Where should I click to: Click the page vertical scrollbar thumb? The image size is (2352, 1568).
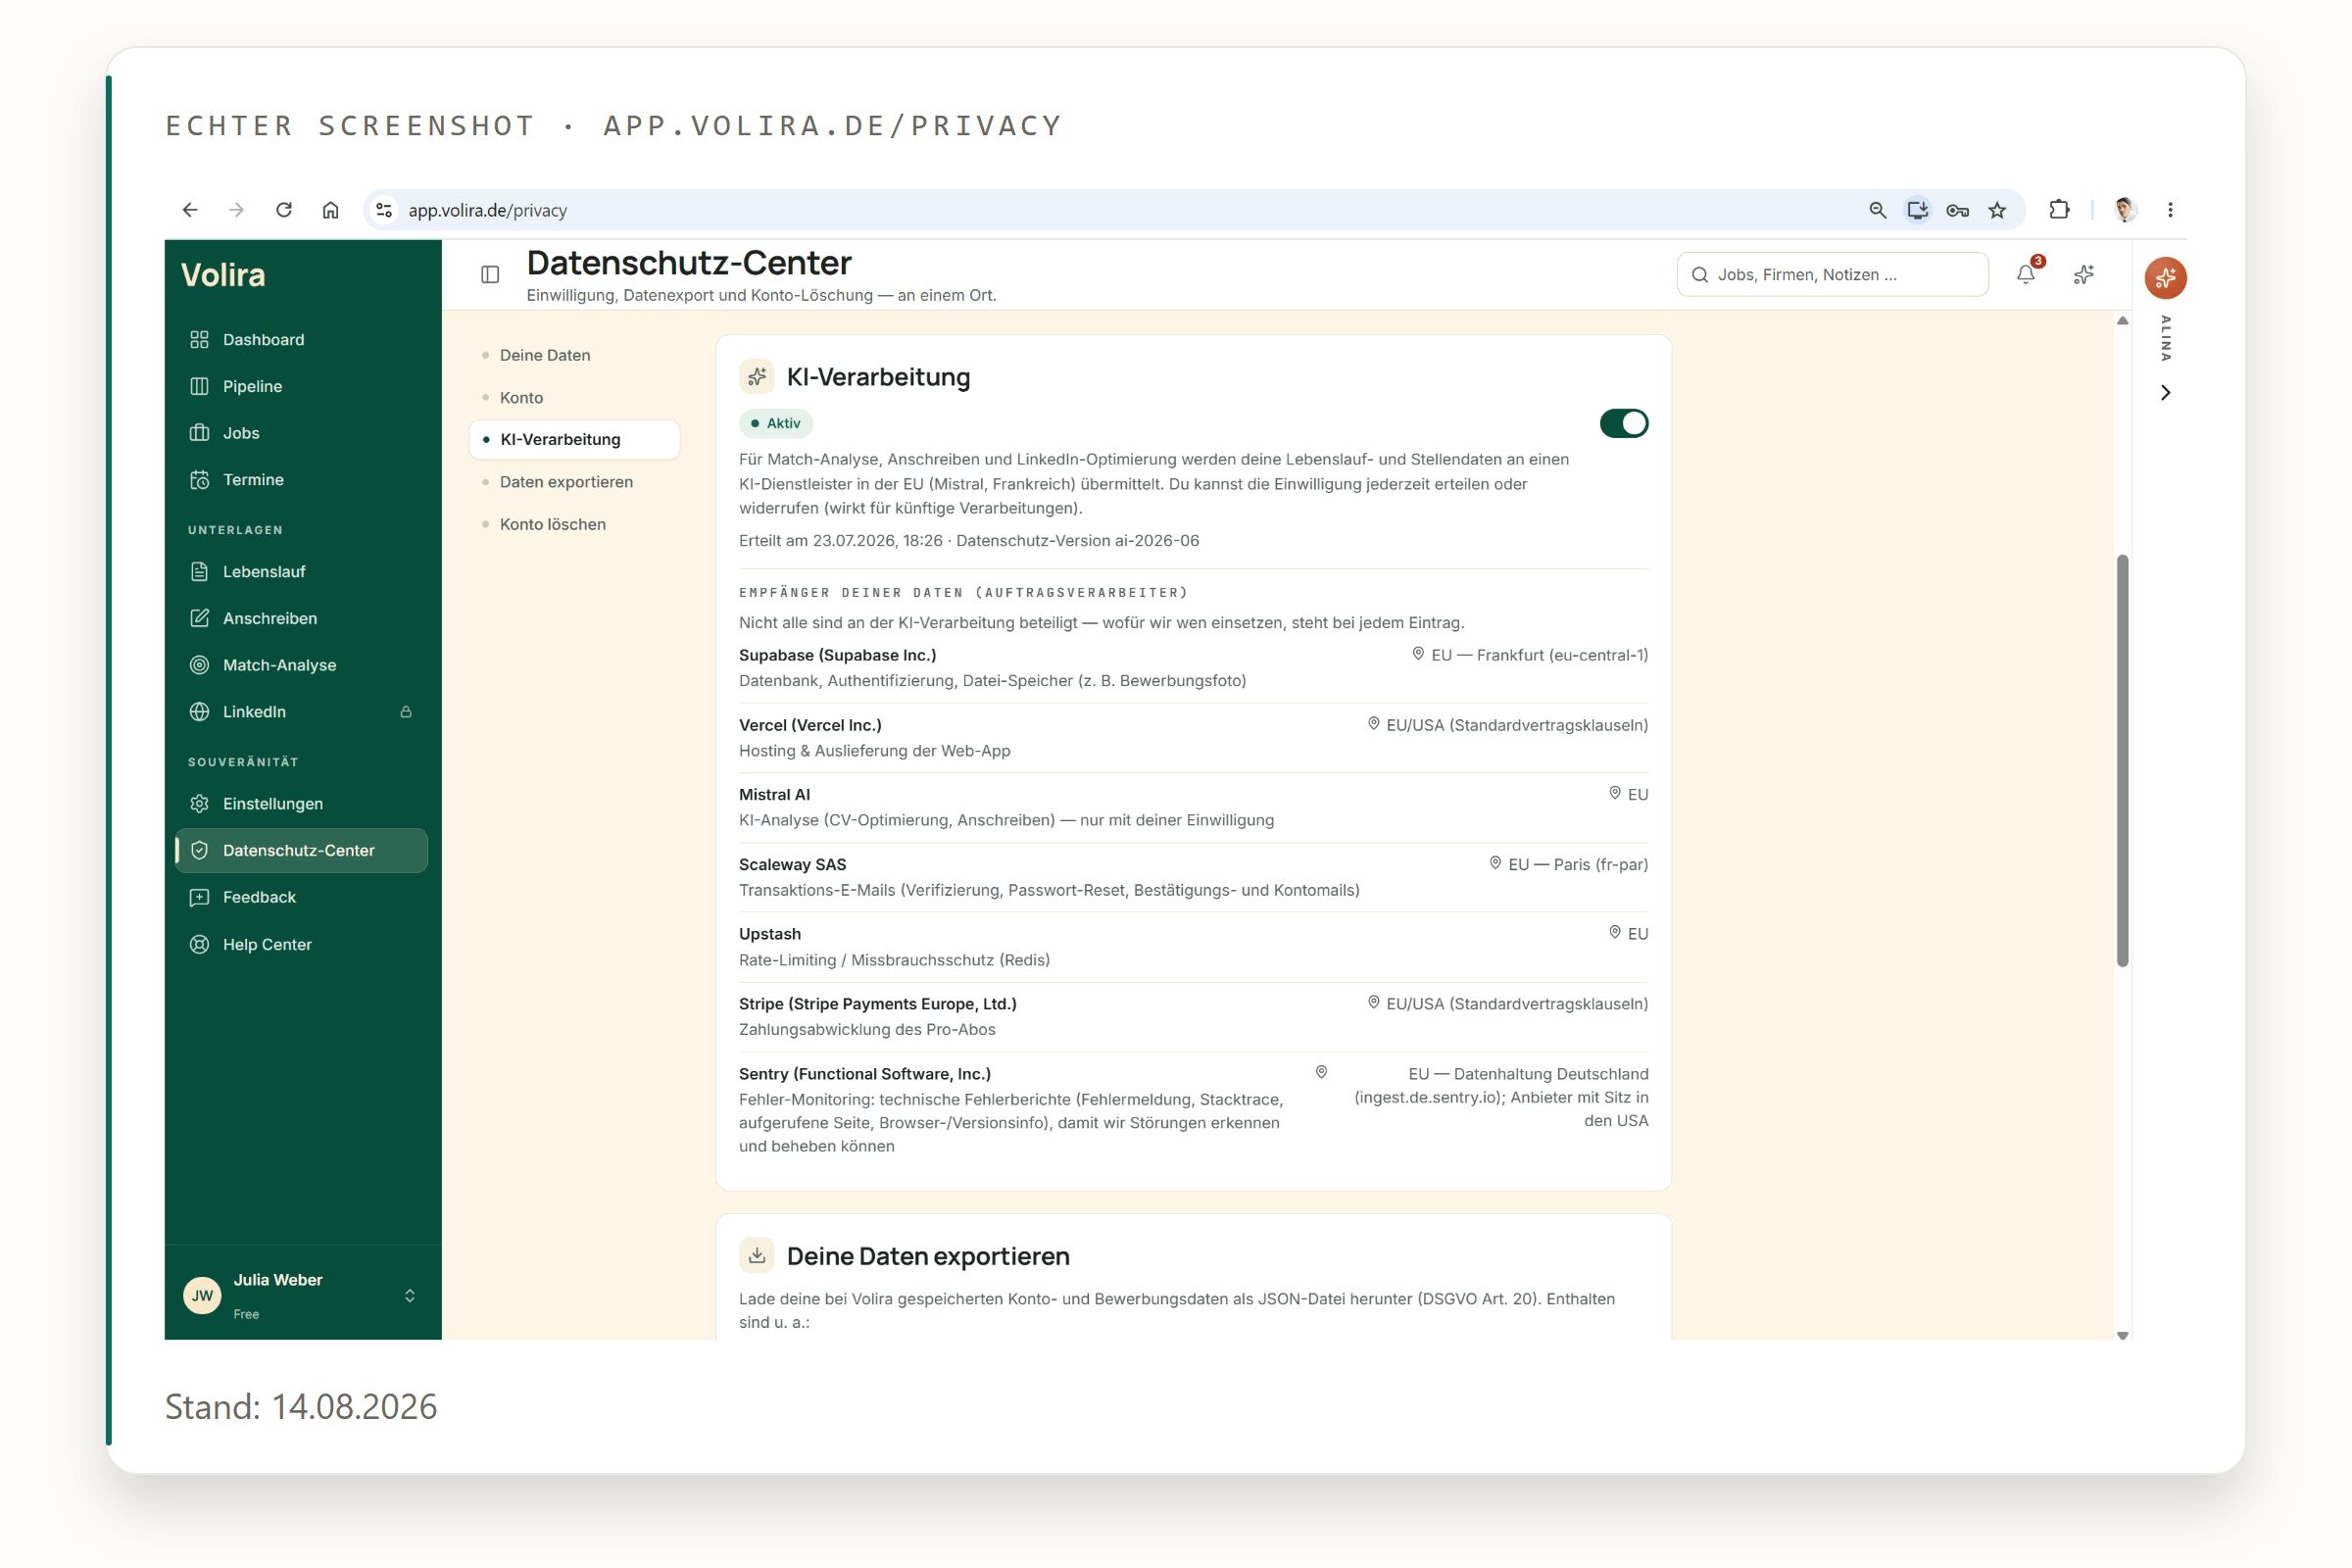(2122, 760)
